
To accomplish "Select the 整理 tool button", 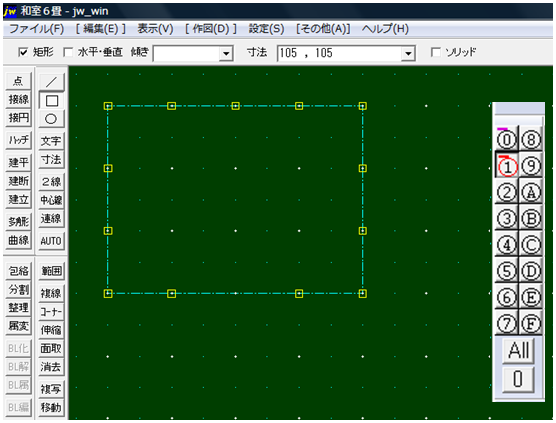I will [x=18, y=307].
